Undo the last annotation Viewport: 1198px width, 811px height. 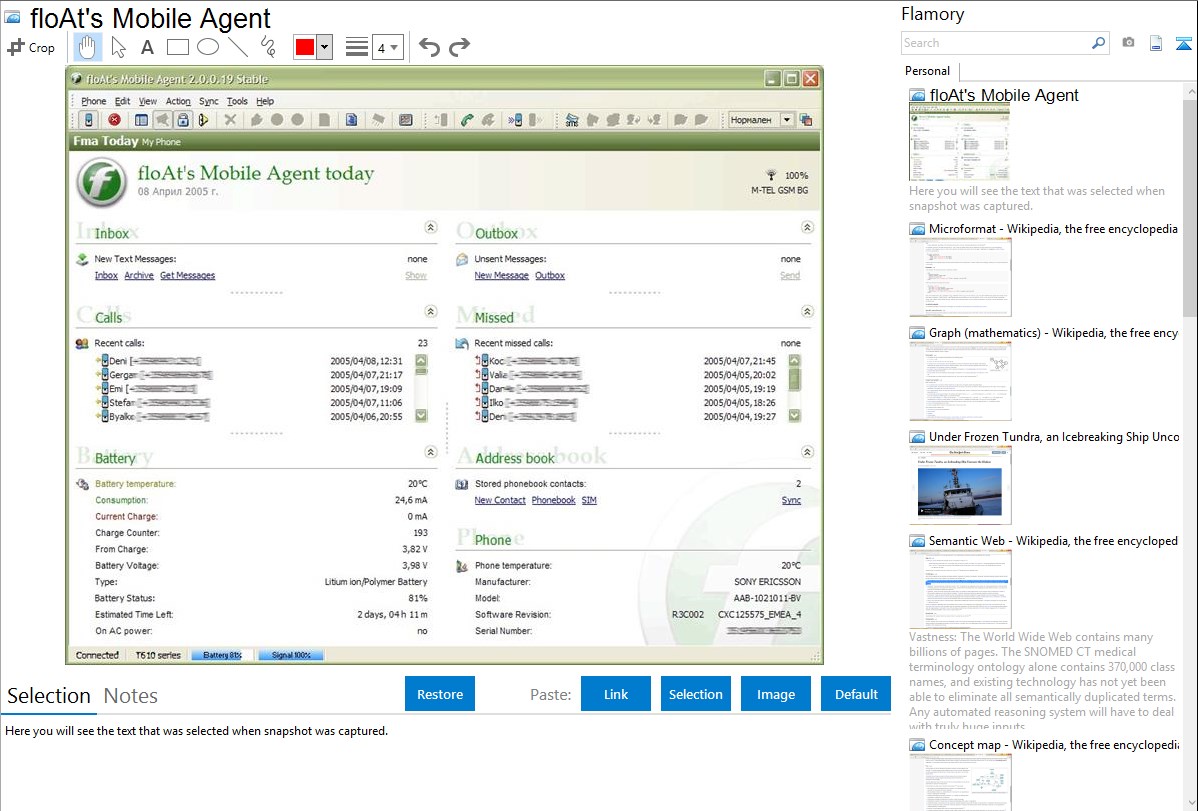click(x=429, y=47)
